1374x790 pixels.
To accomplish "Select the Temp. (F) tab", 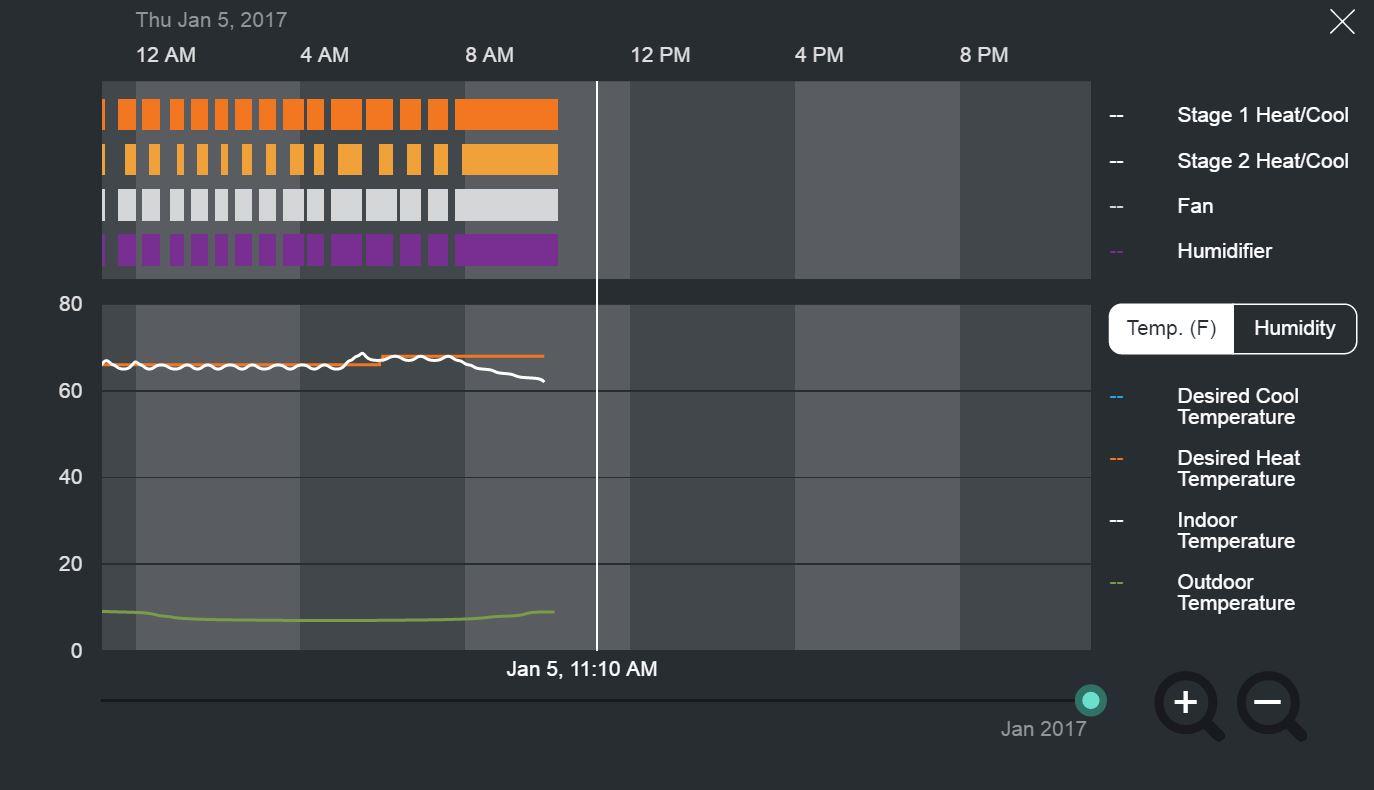I will [x=1171, y=328].
